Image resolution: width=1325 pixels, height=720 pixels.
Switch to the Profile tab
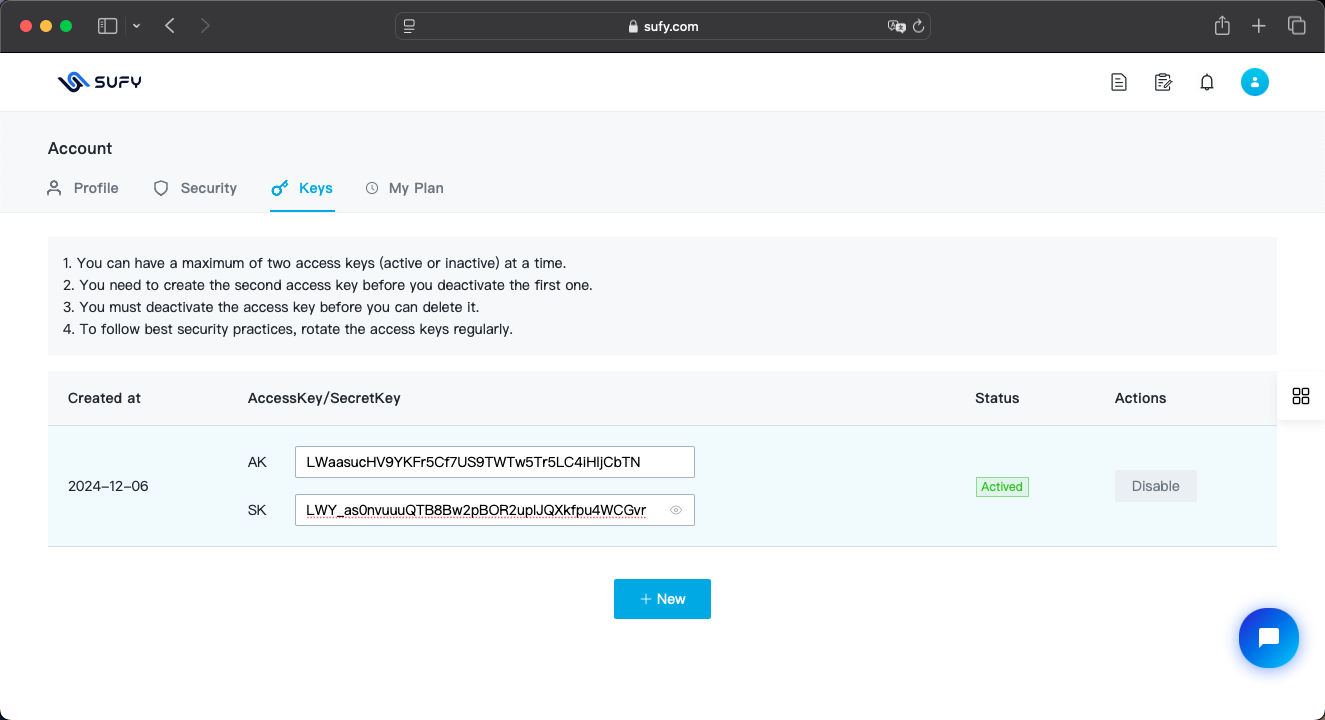pos(83,188)
